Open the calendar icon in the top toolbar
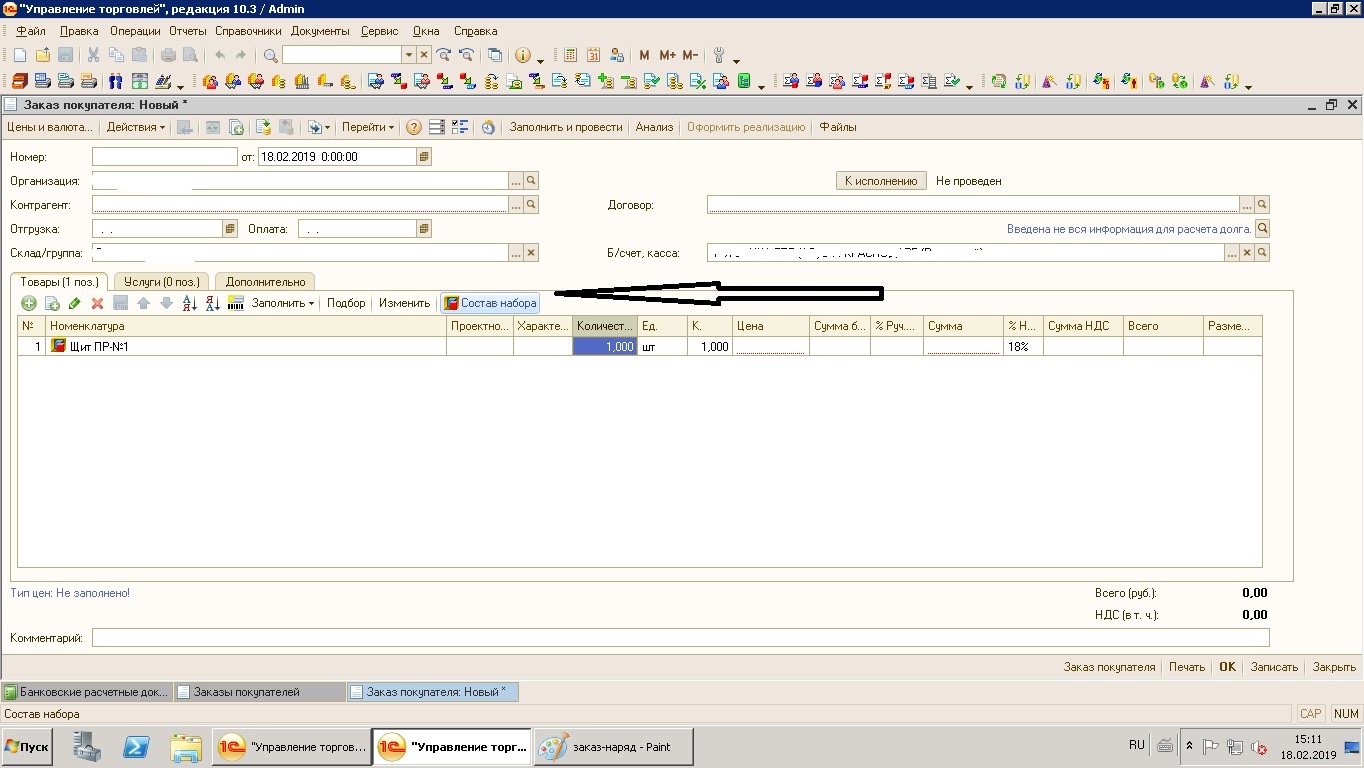The width and height of the screenshot is (1364, 768). [x=594, y=56]
